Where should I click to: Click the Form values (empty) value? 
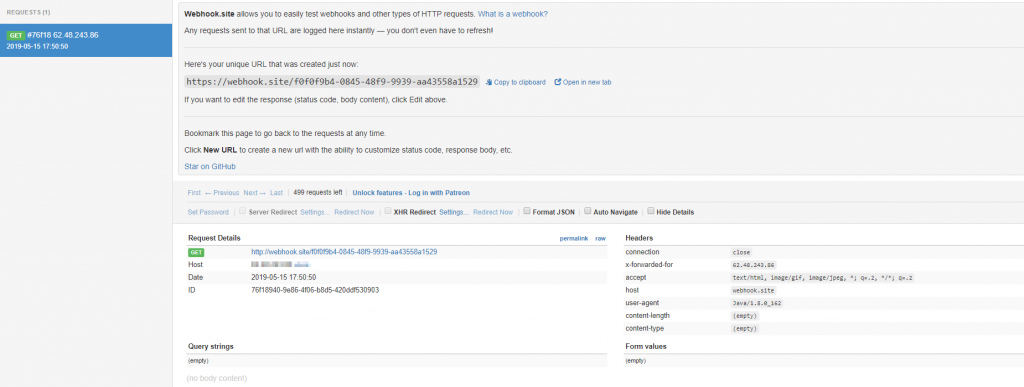[635, 361]
